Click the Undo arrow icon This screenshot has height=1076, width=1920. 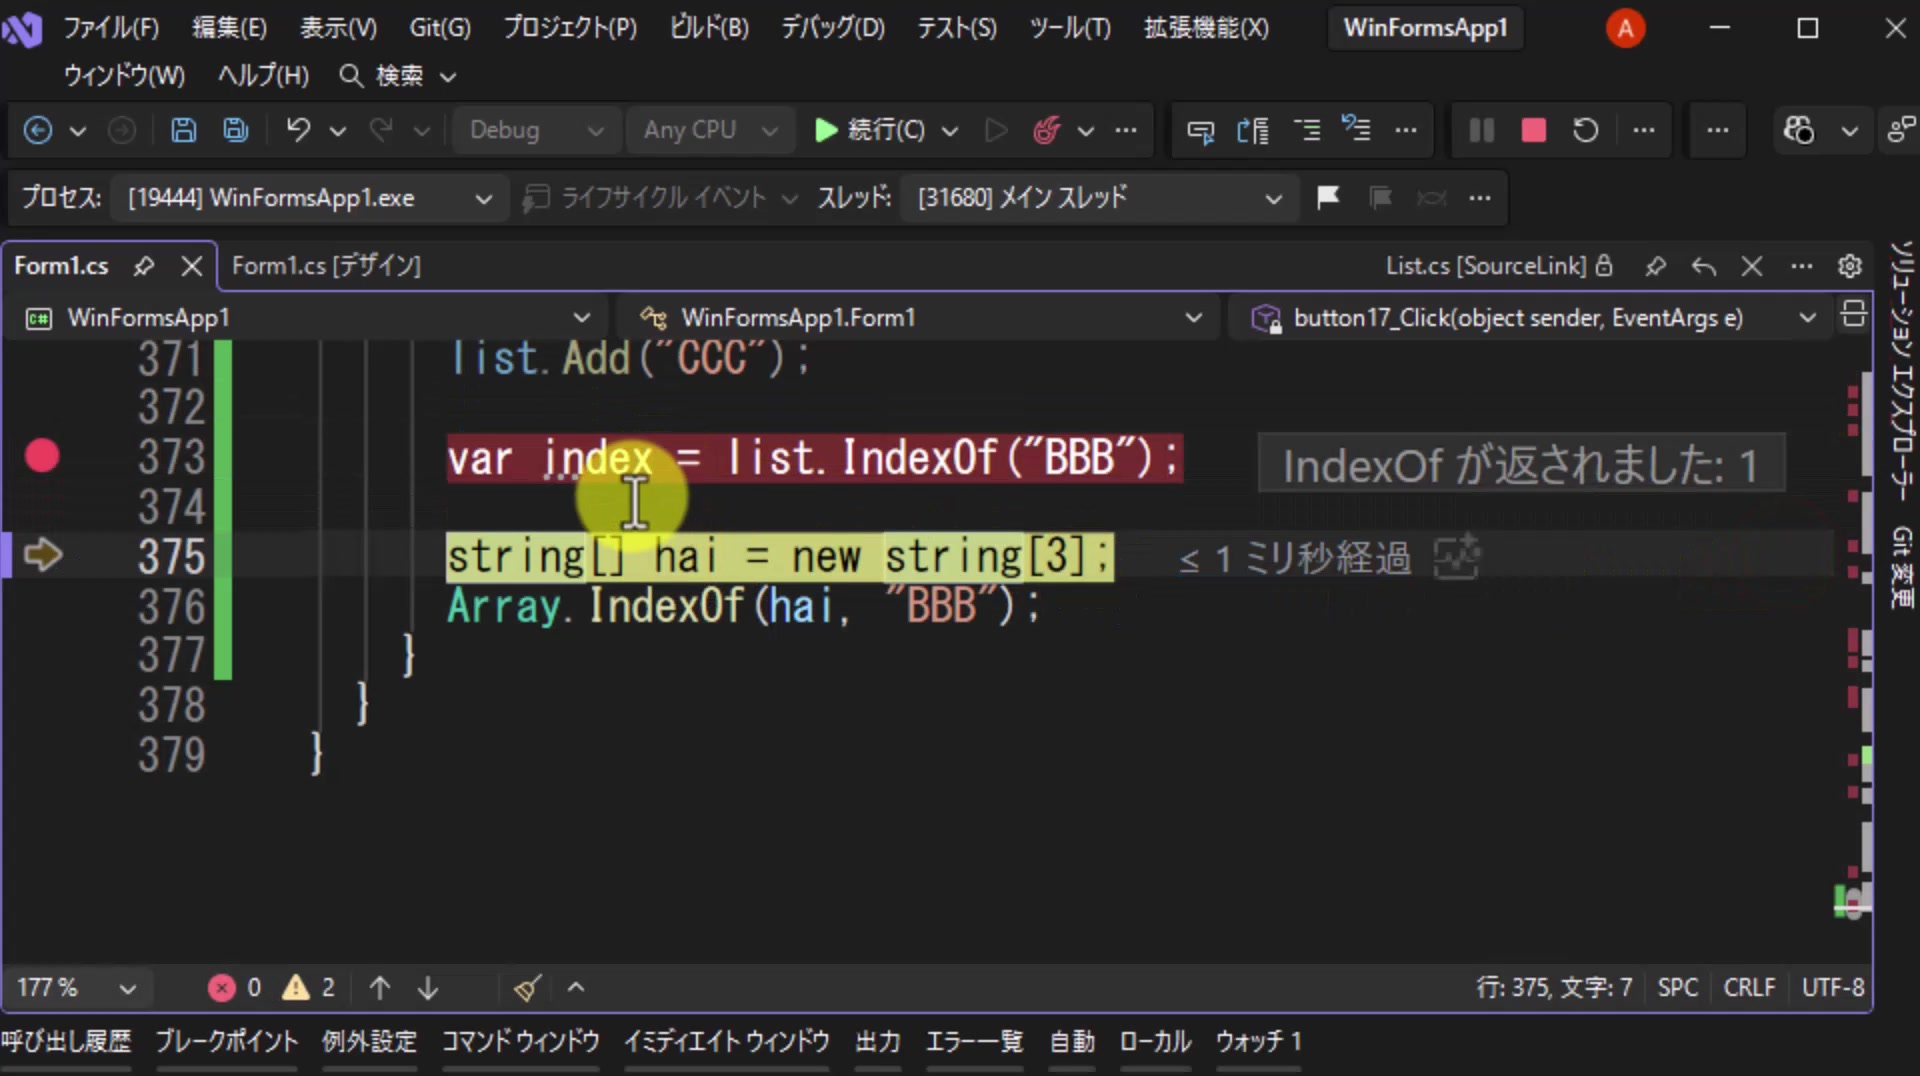point(298,130)
